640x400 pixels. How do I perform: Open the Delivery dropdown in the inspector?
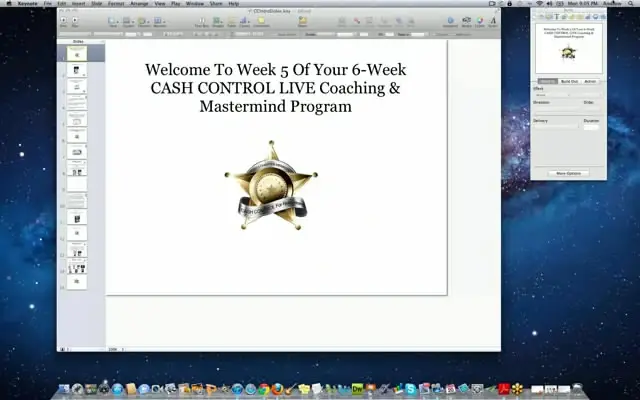556,127
